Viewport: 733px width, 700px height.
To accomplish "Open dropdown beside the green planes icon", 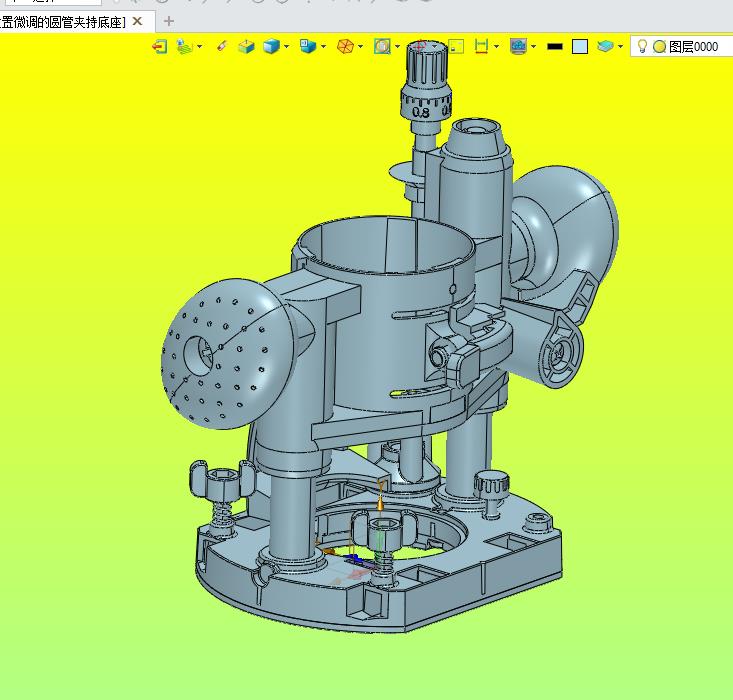I will pos(200,47).
